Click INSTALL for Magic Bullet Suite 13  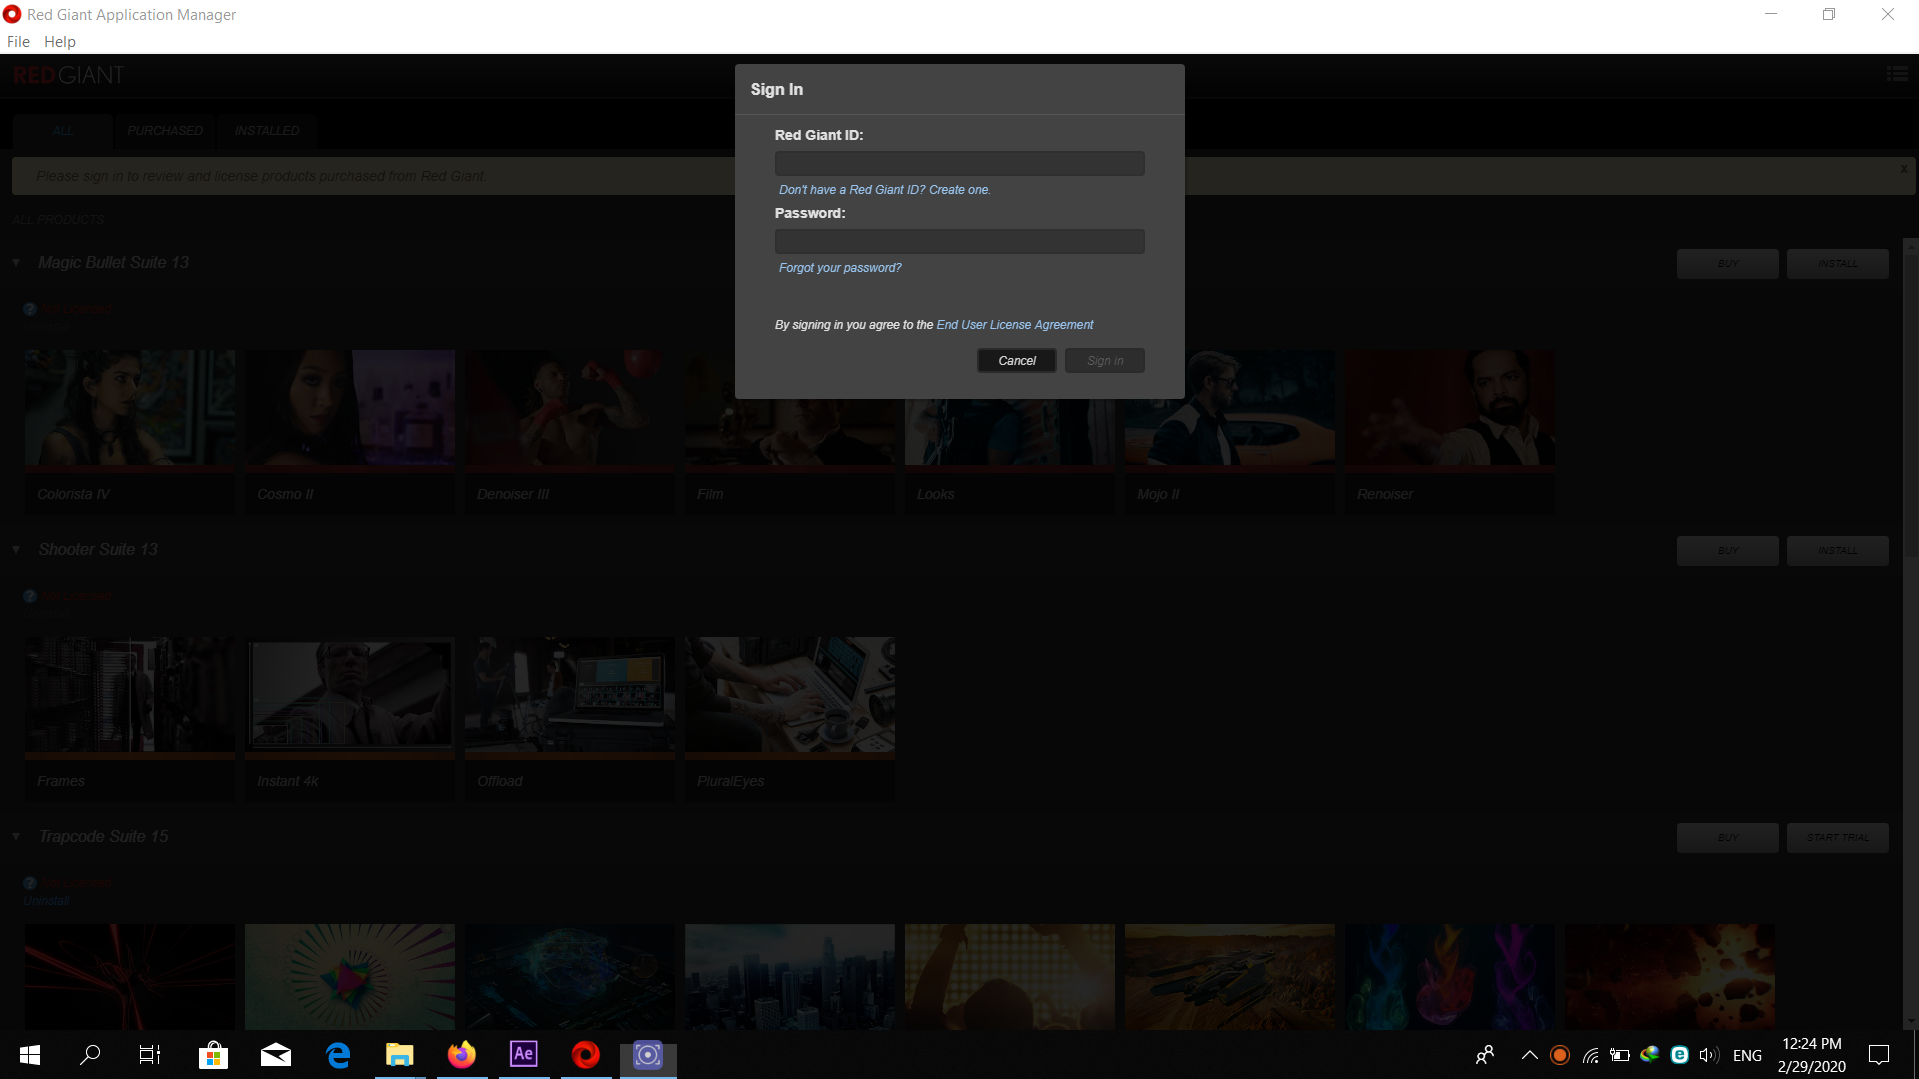tap(1837, 264)
